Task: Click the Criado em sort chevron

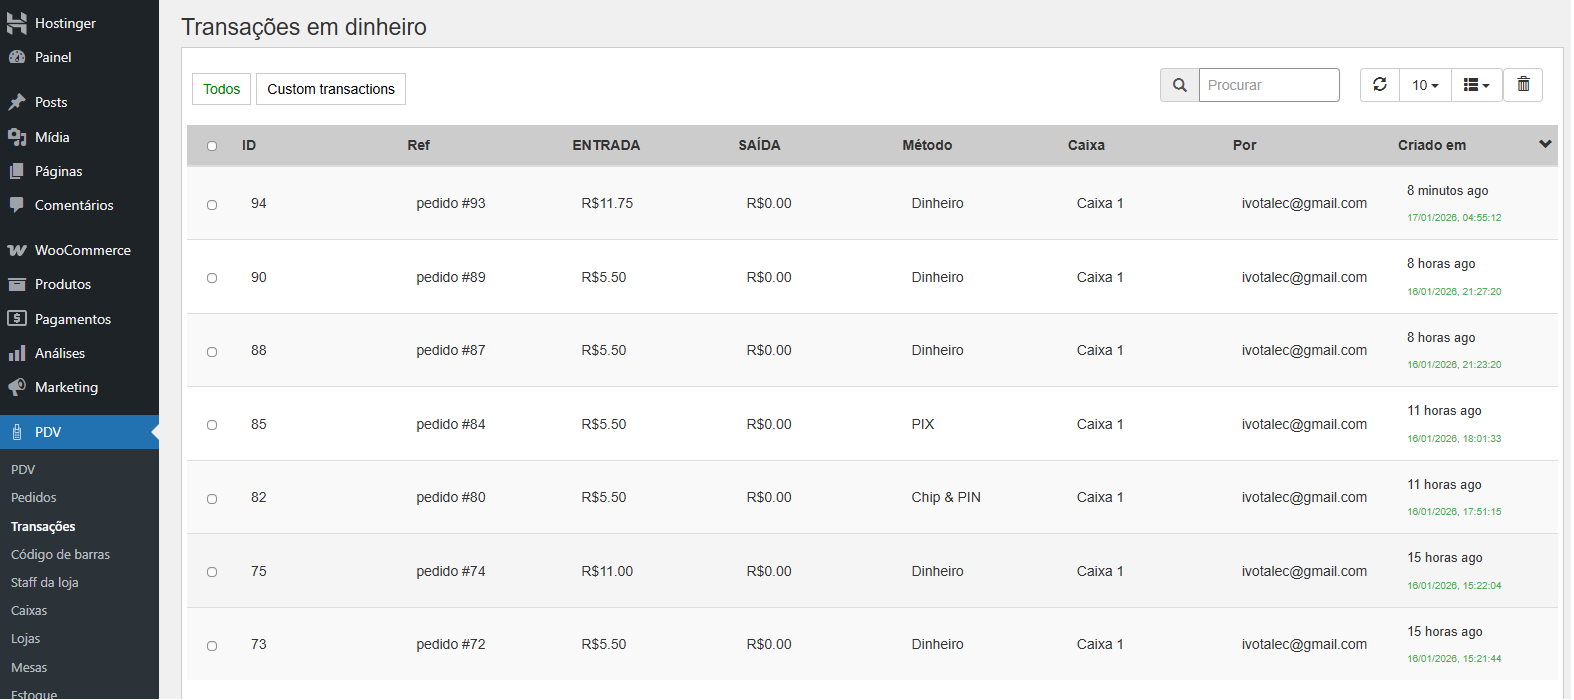Action: [1545, 145]
